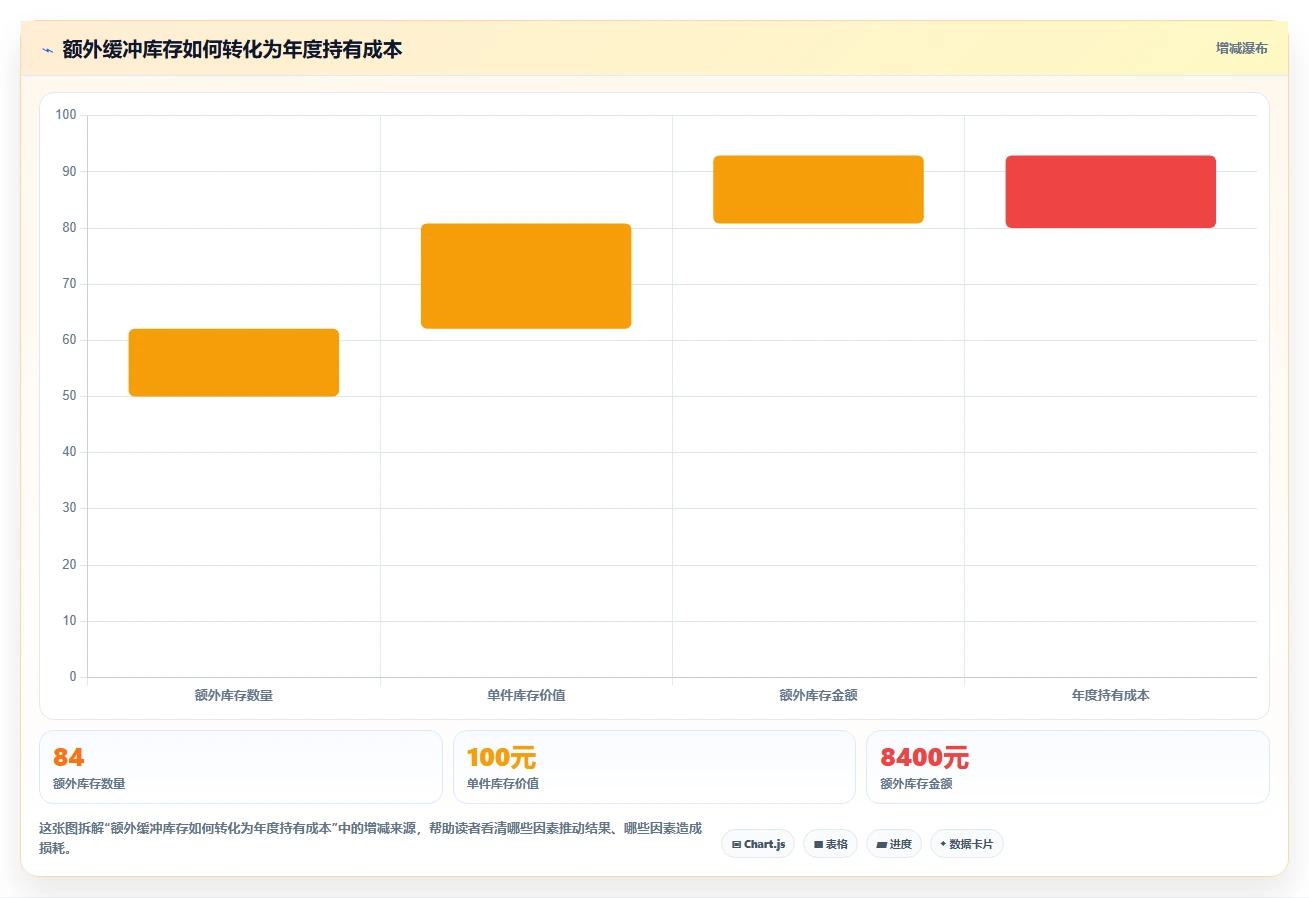Click the title 额外缓冲库存如何转化为年度持有成本
The height and width of the screenshot is (898, 1309).
[232, 49]
